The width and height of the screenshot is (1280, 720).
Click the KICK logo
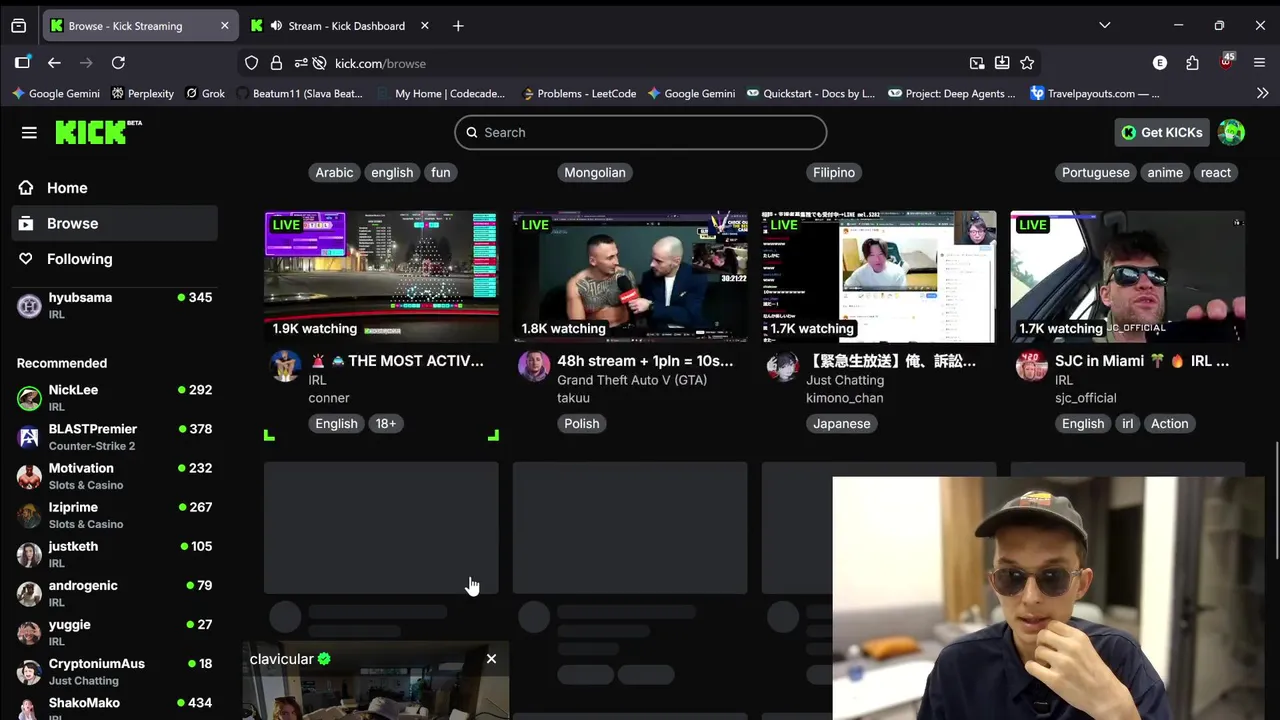coord(98,132)
